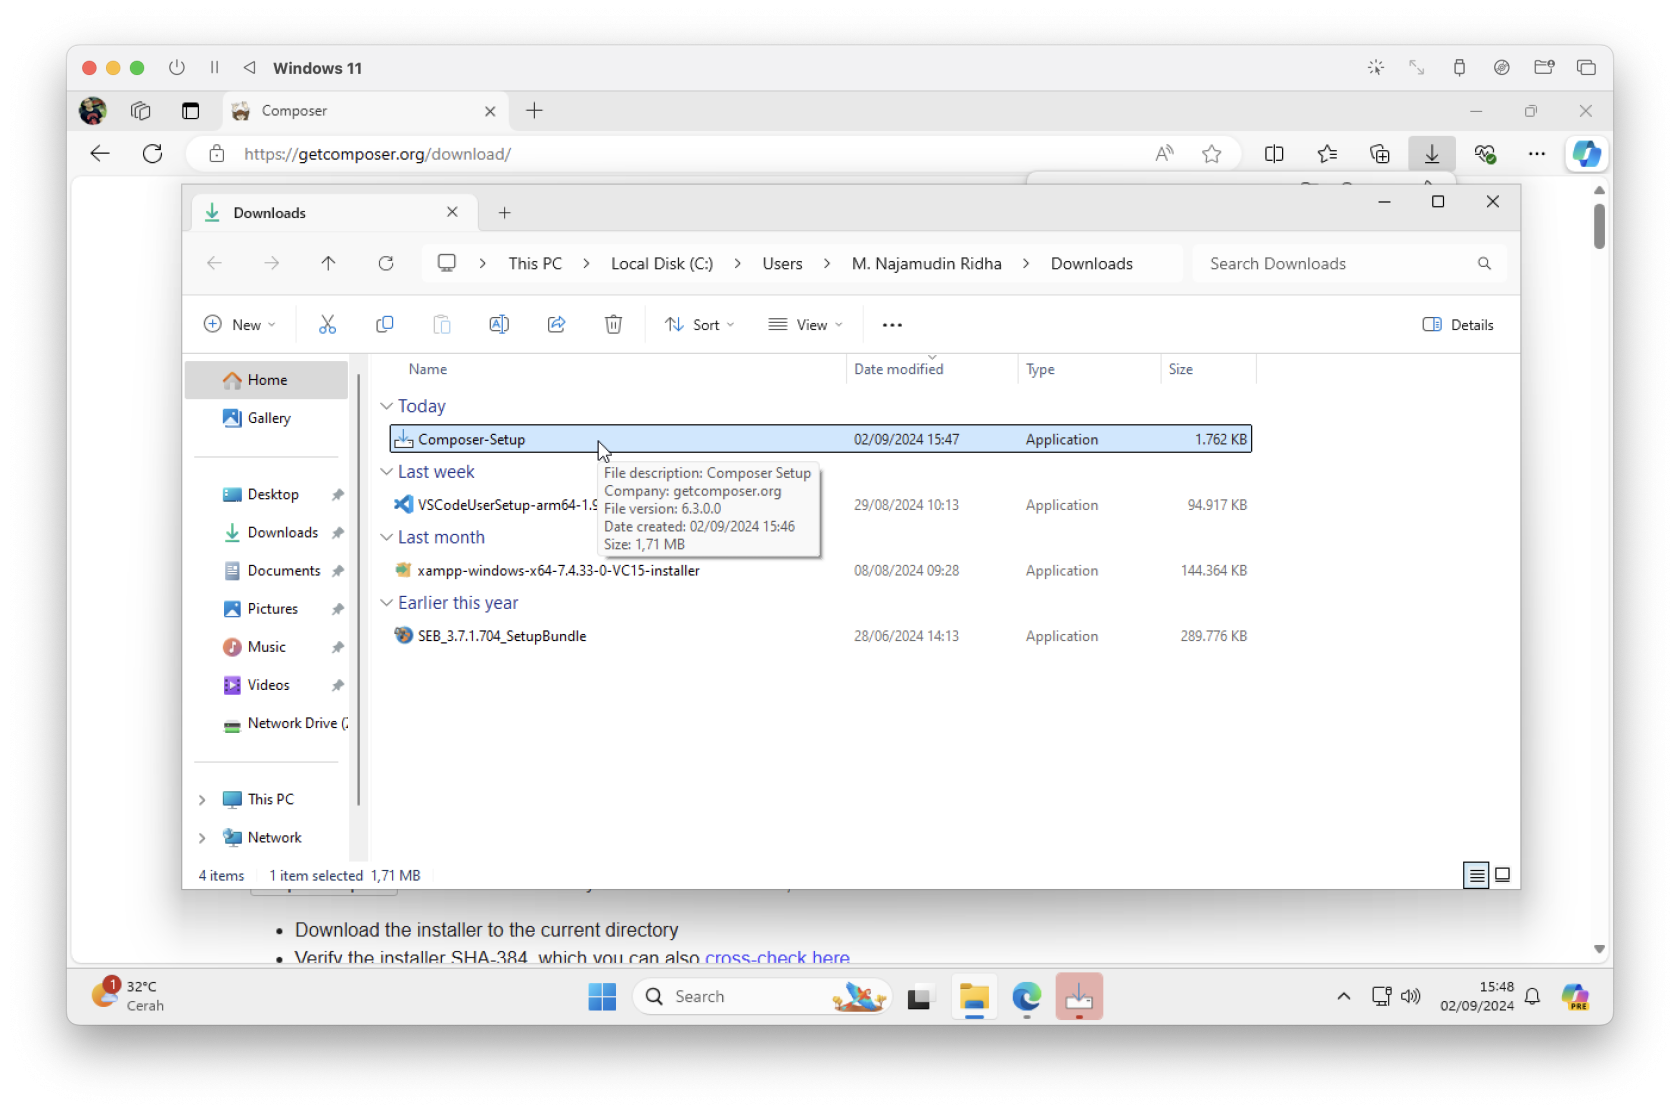The height and width of the screenshot is (1113, 1680).
Task: Switch to details list view icon in status bar
Action: (x=1476, y=875)
